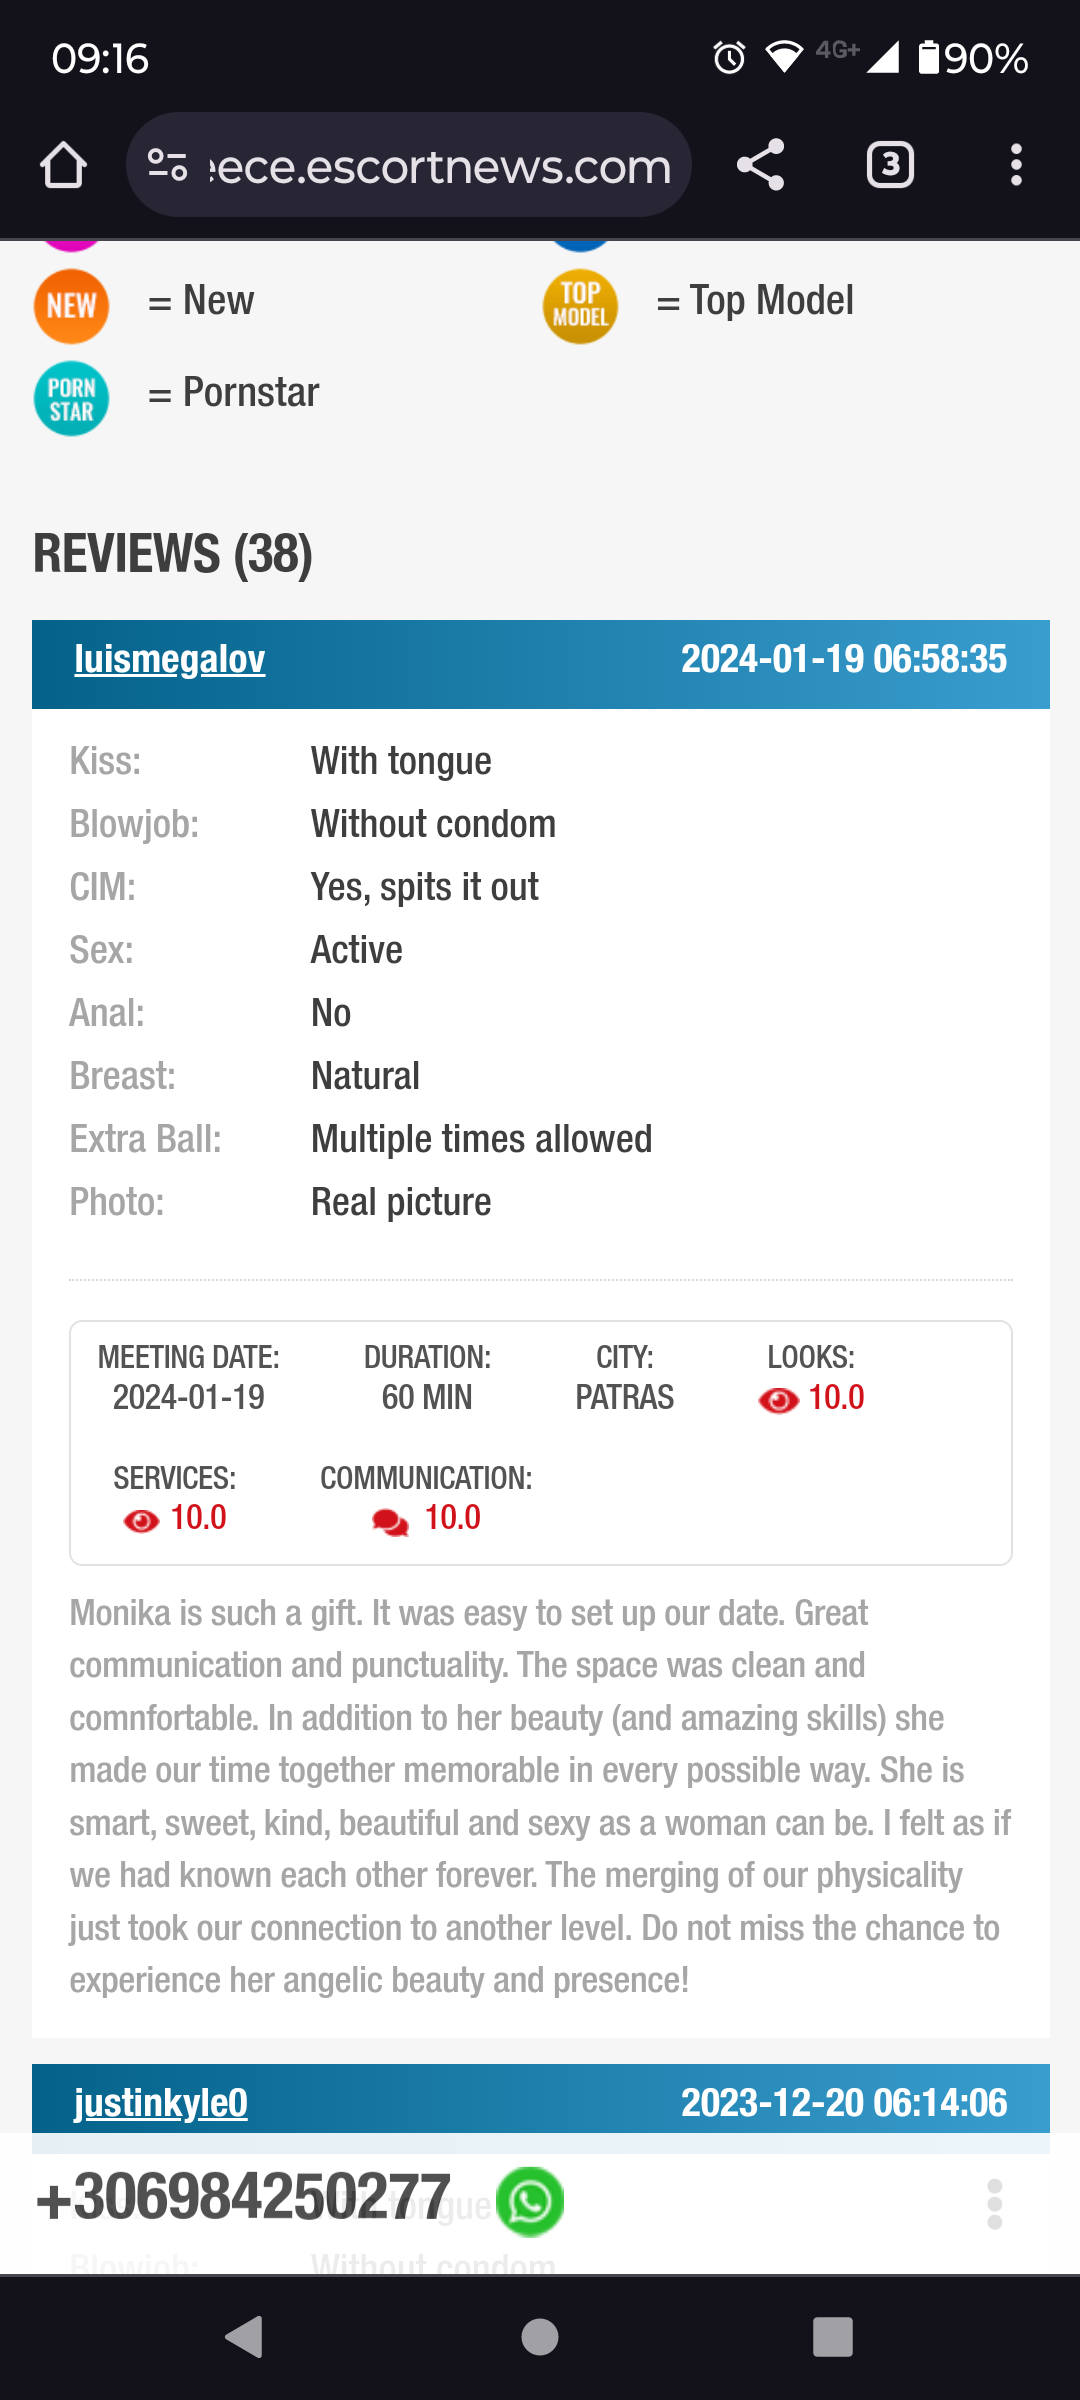Expand the contact bar options dots

994,2204
